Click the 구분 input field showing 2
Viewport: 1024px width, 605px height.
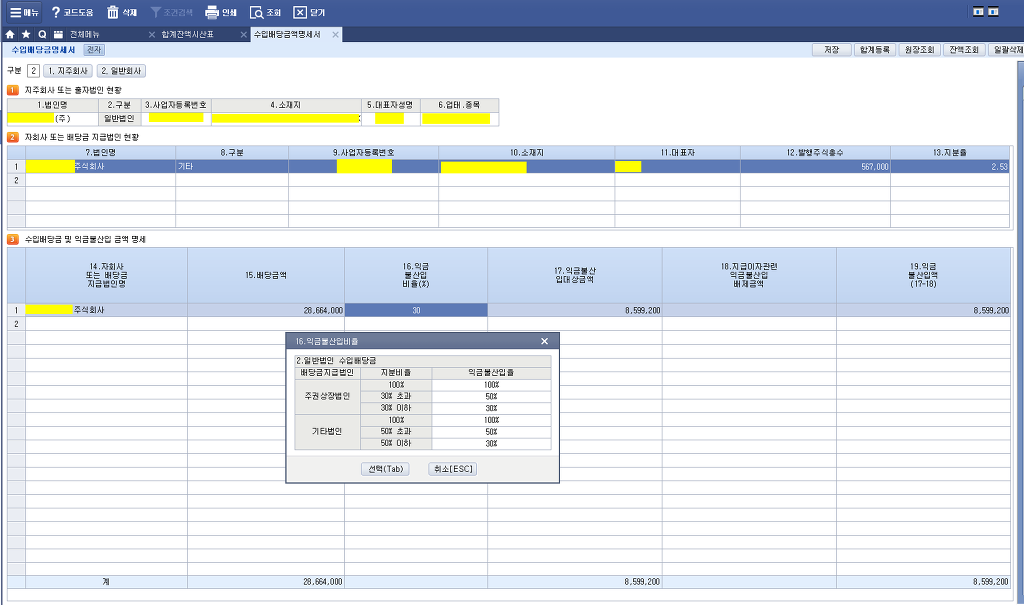[x=33, y=71]
